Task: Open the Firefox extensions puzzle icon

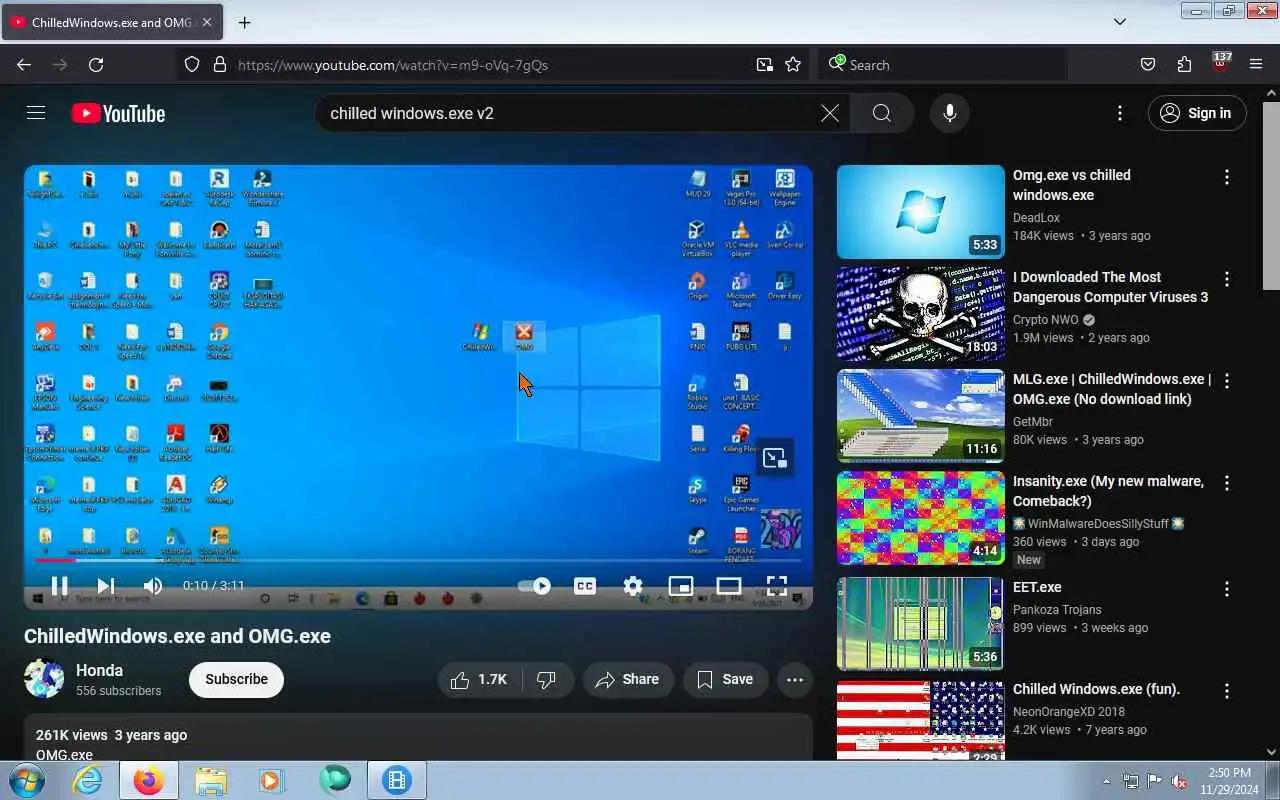Action: pyautogui.click(x=1184, y=65)
